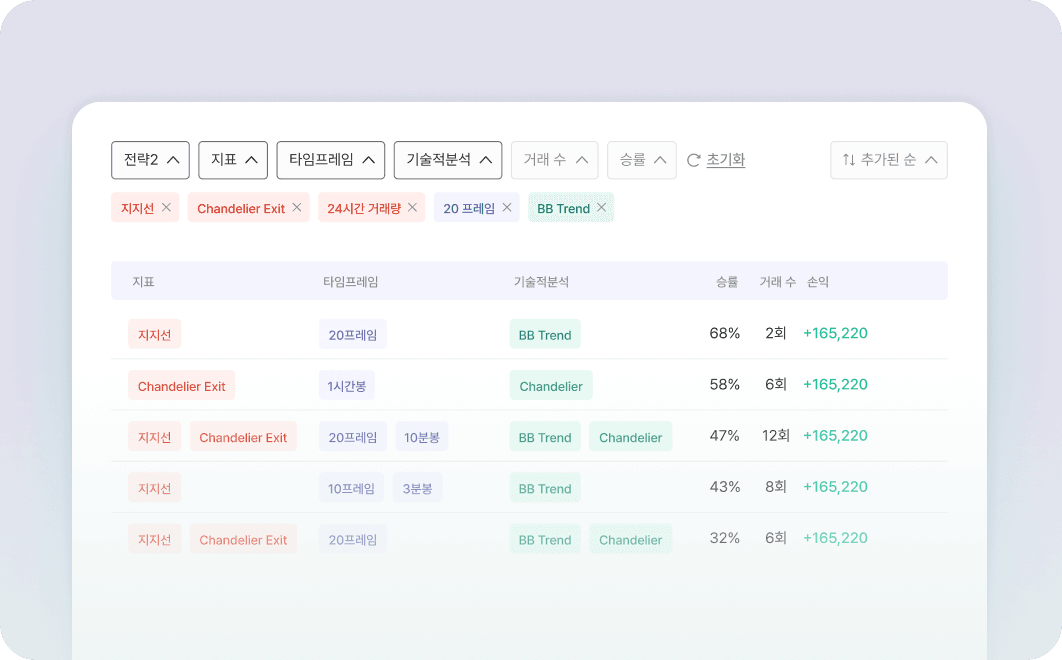1062x660 pixels.
Task: Open the 전략2 dropdown
Action: point(150,160)
